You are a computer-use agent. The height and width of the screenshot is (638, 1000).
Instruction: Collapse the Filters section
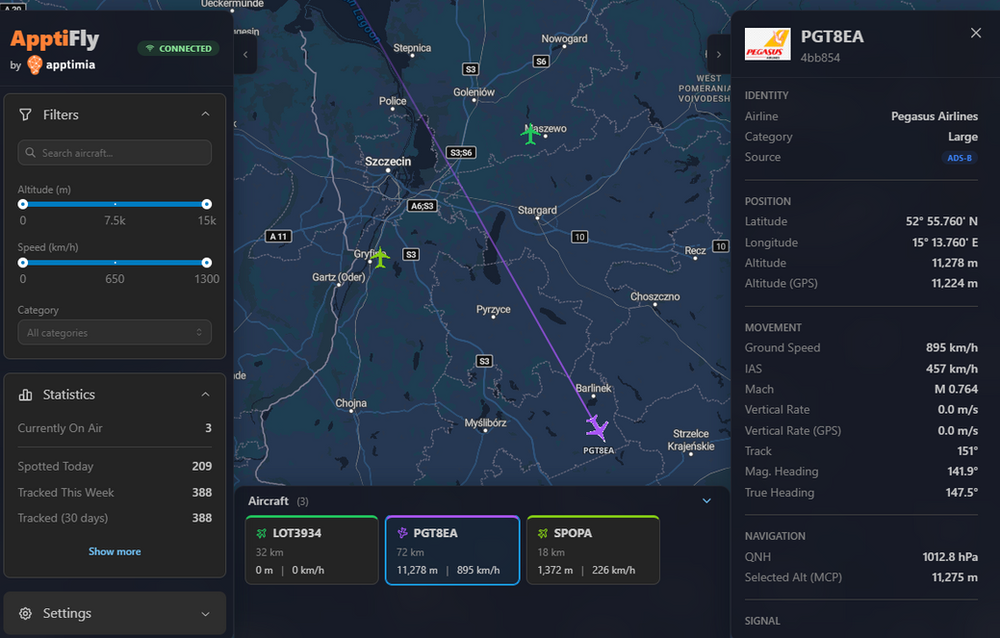point(205,114)
